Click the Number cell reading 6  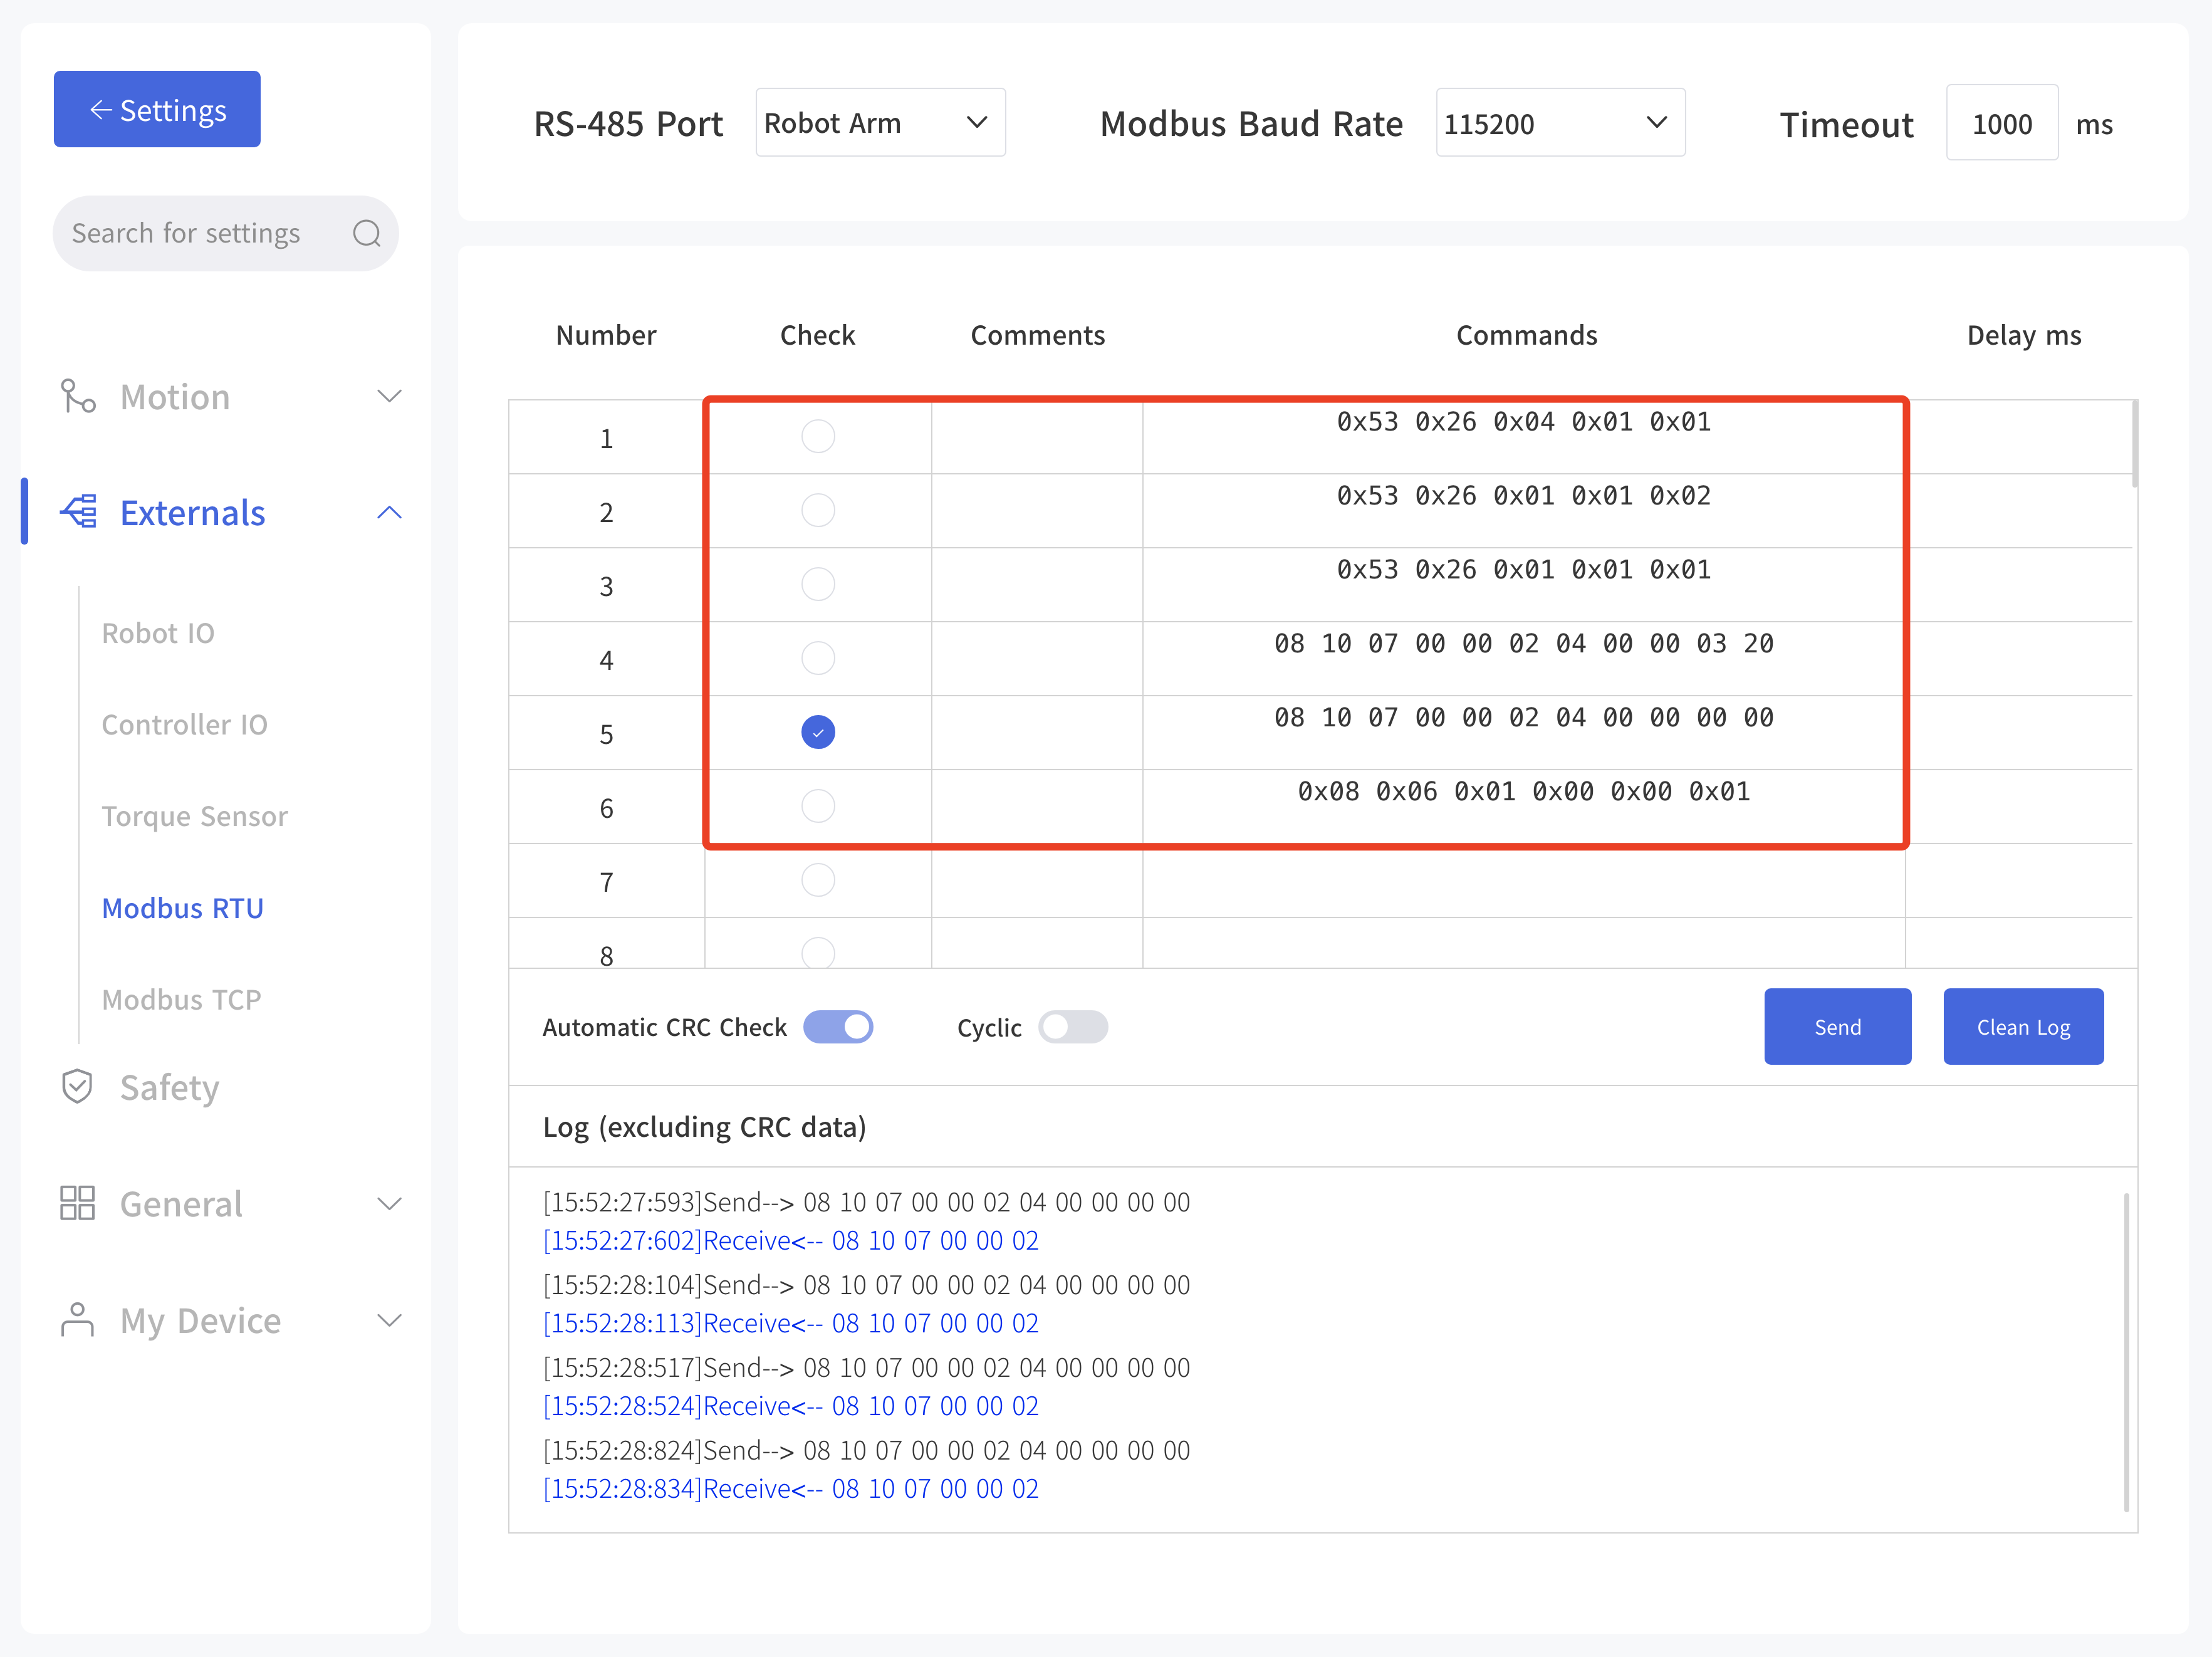pyautogui.click(x=606, y=806)
